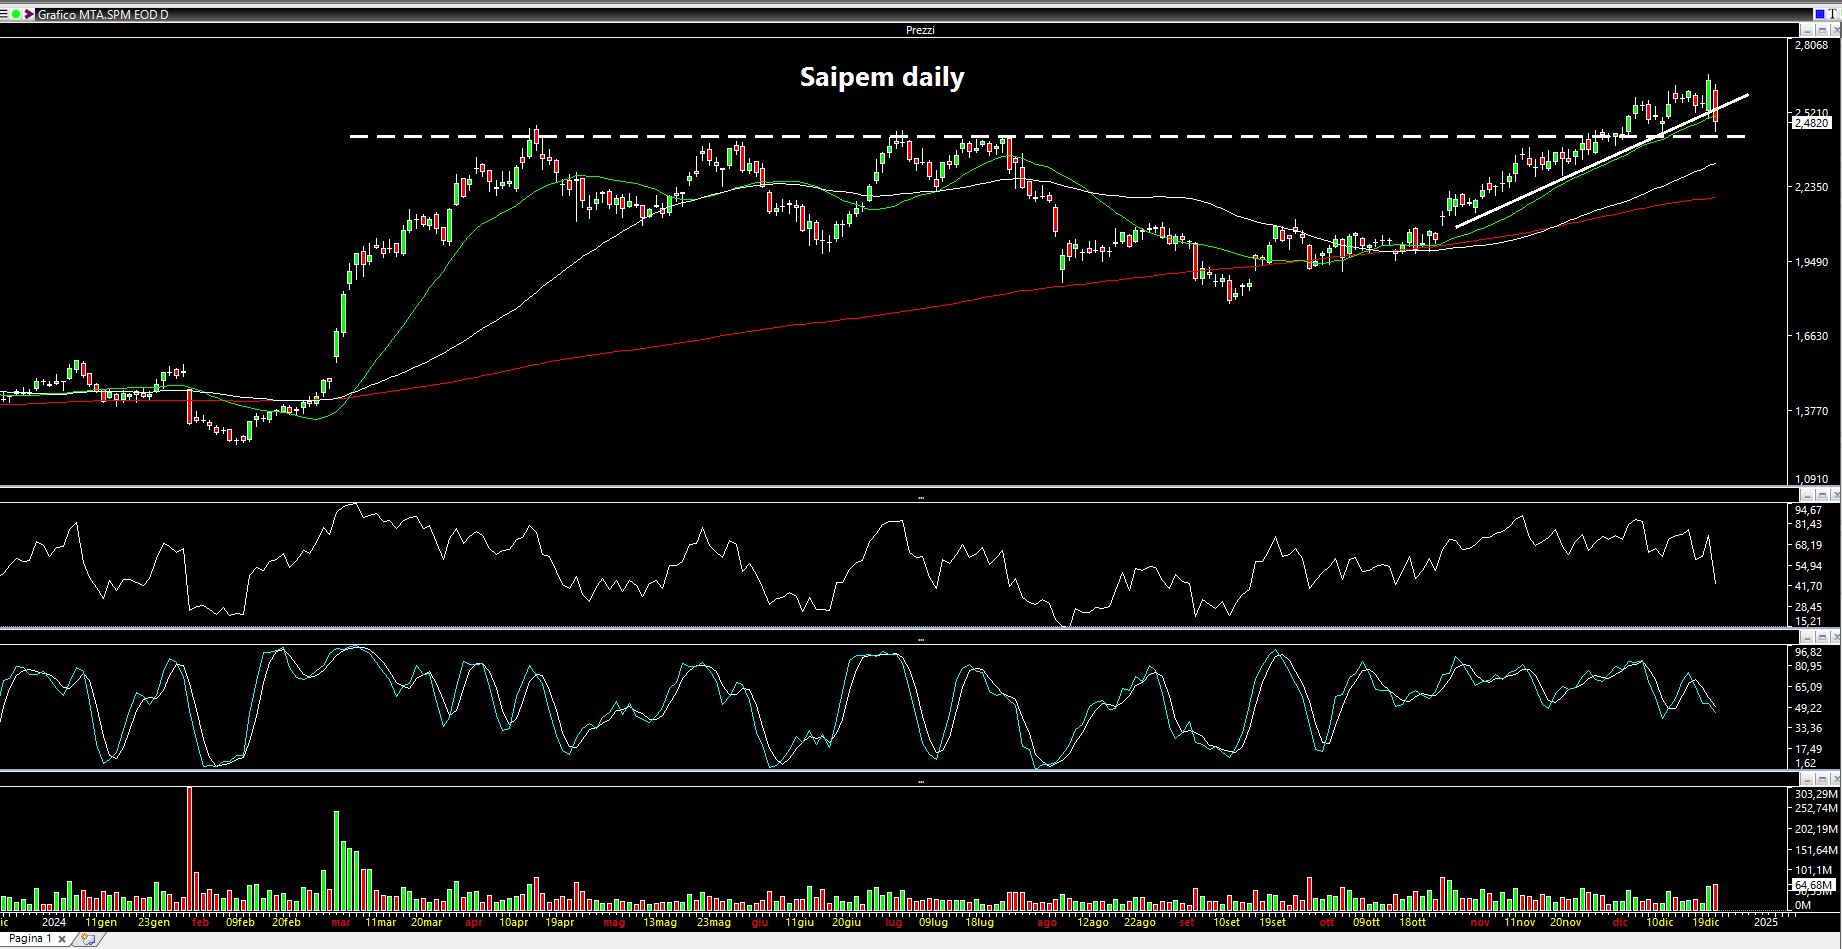The image size is (1842, 949).
Task: Click the '09feb' date axis label
Action: 240,922
